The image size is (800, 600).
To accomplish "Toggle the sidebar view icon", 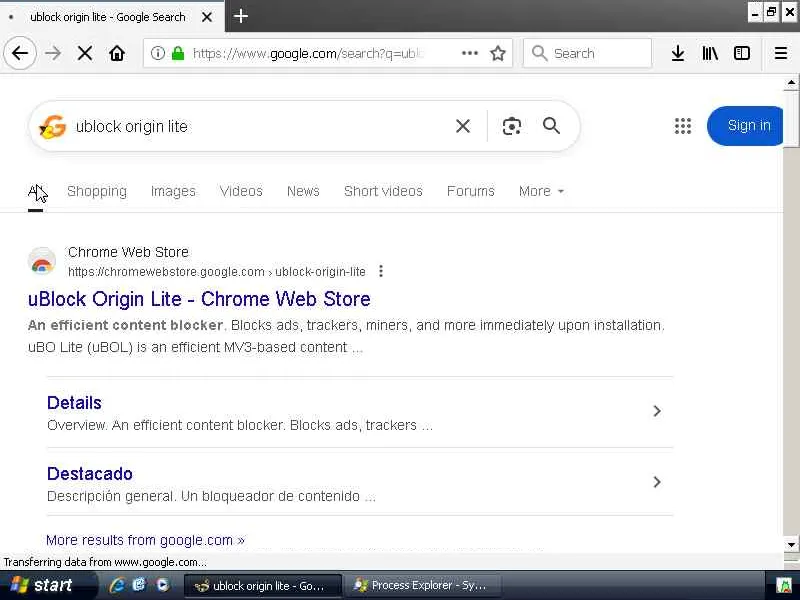I will tap(741, 53).
